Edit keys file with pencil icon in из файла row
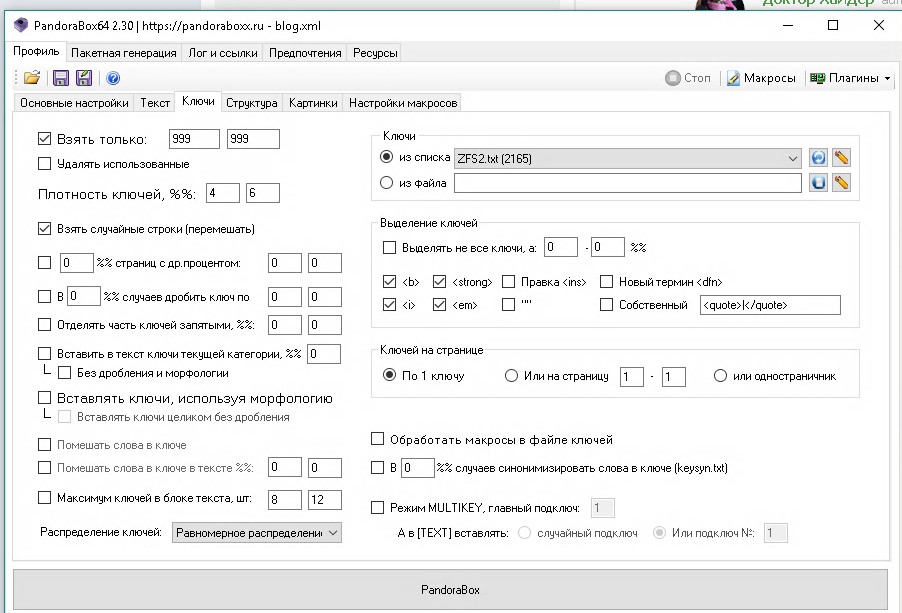The width and height of the screenshot is (902, 613). pos(841,183)
